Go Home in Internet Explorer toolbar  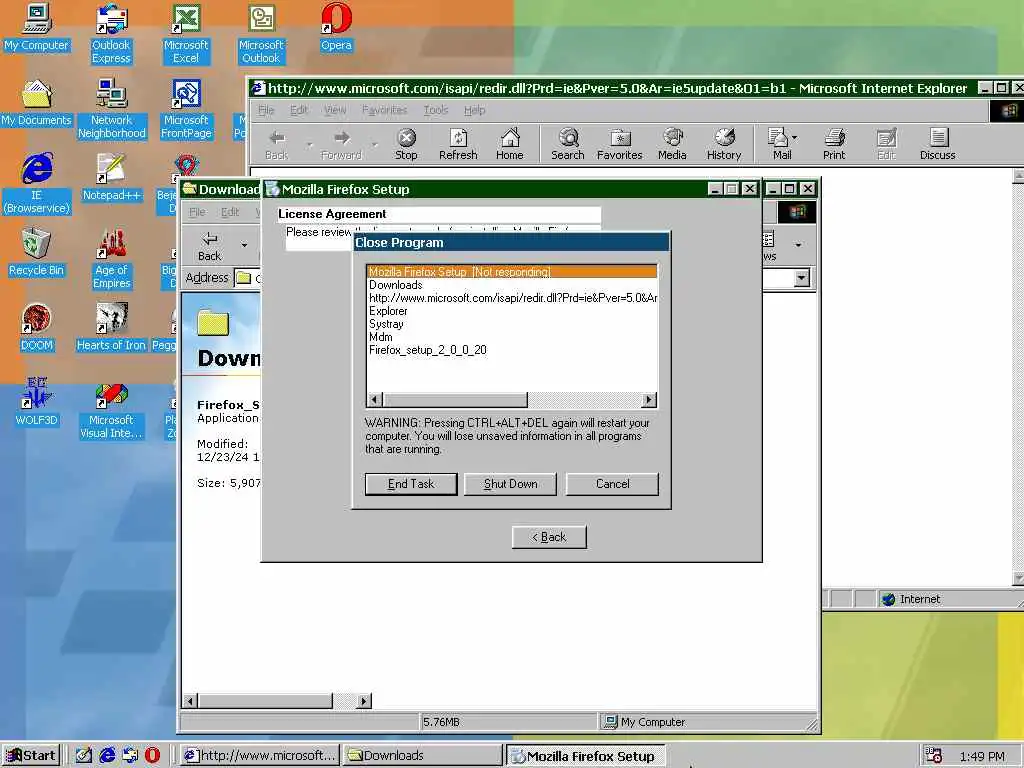pyautogui.click(x=509, y=144)
